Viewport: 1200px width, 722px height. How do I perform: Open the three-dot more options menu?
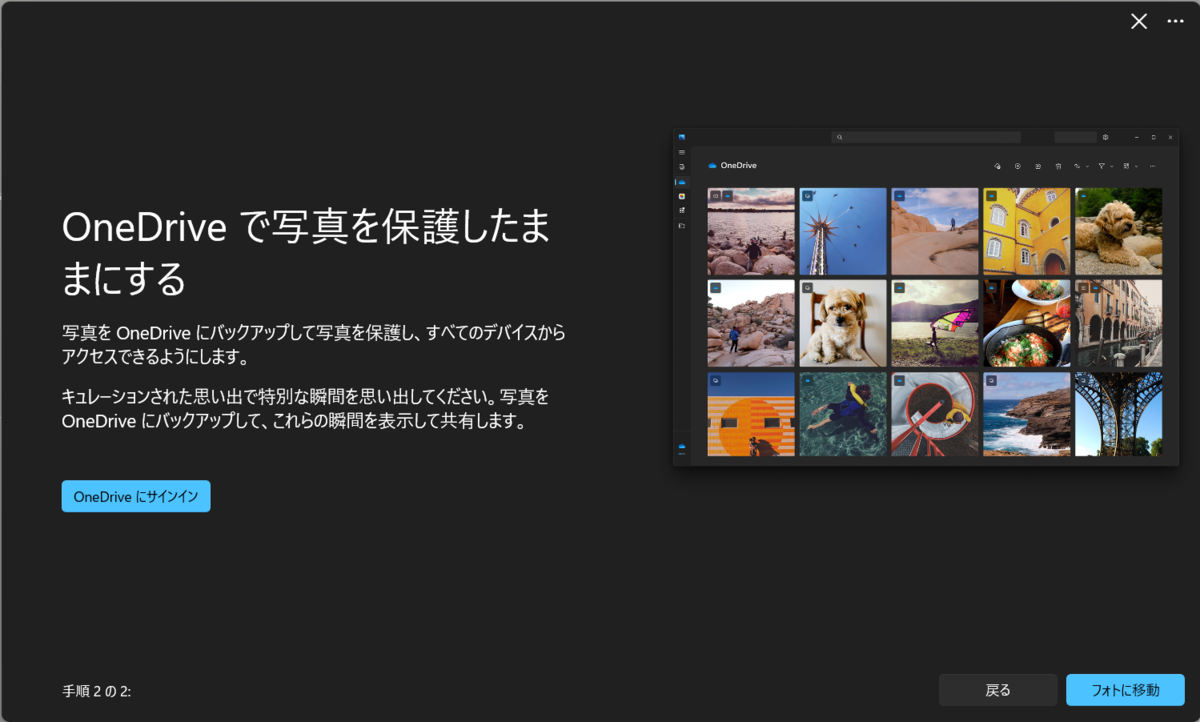pyautogui.click(x=1176, y=22)
